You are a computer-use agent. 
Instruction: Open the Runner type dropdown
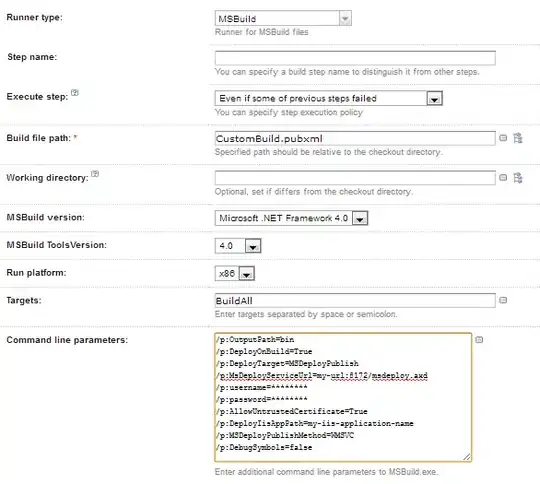(x=283, y=18)
